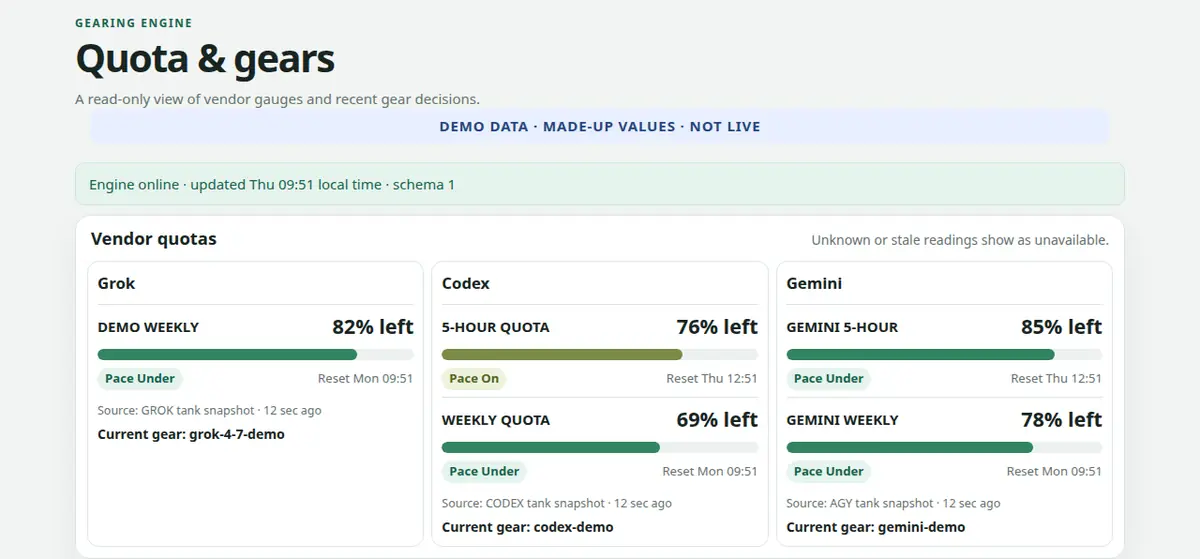
Task: Click Source: GROK tank snapshot text
Action: click(x=209, y=410)
